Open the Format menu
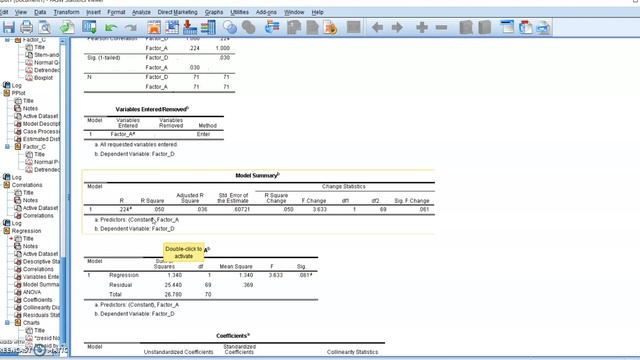640x360 pixels. tap(116, 12)
